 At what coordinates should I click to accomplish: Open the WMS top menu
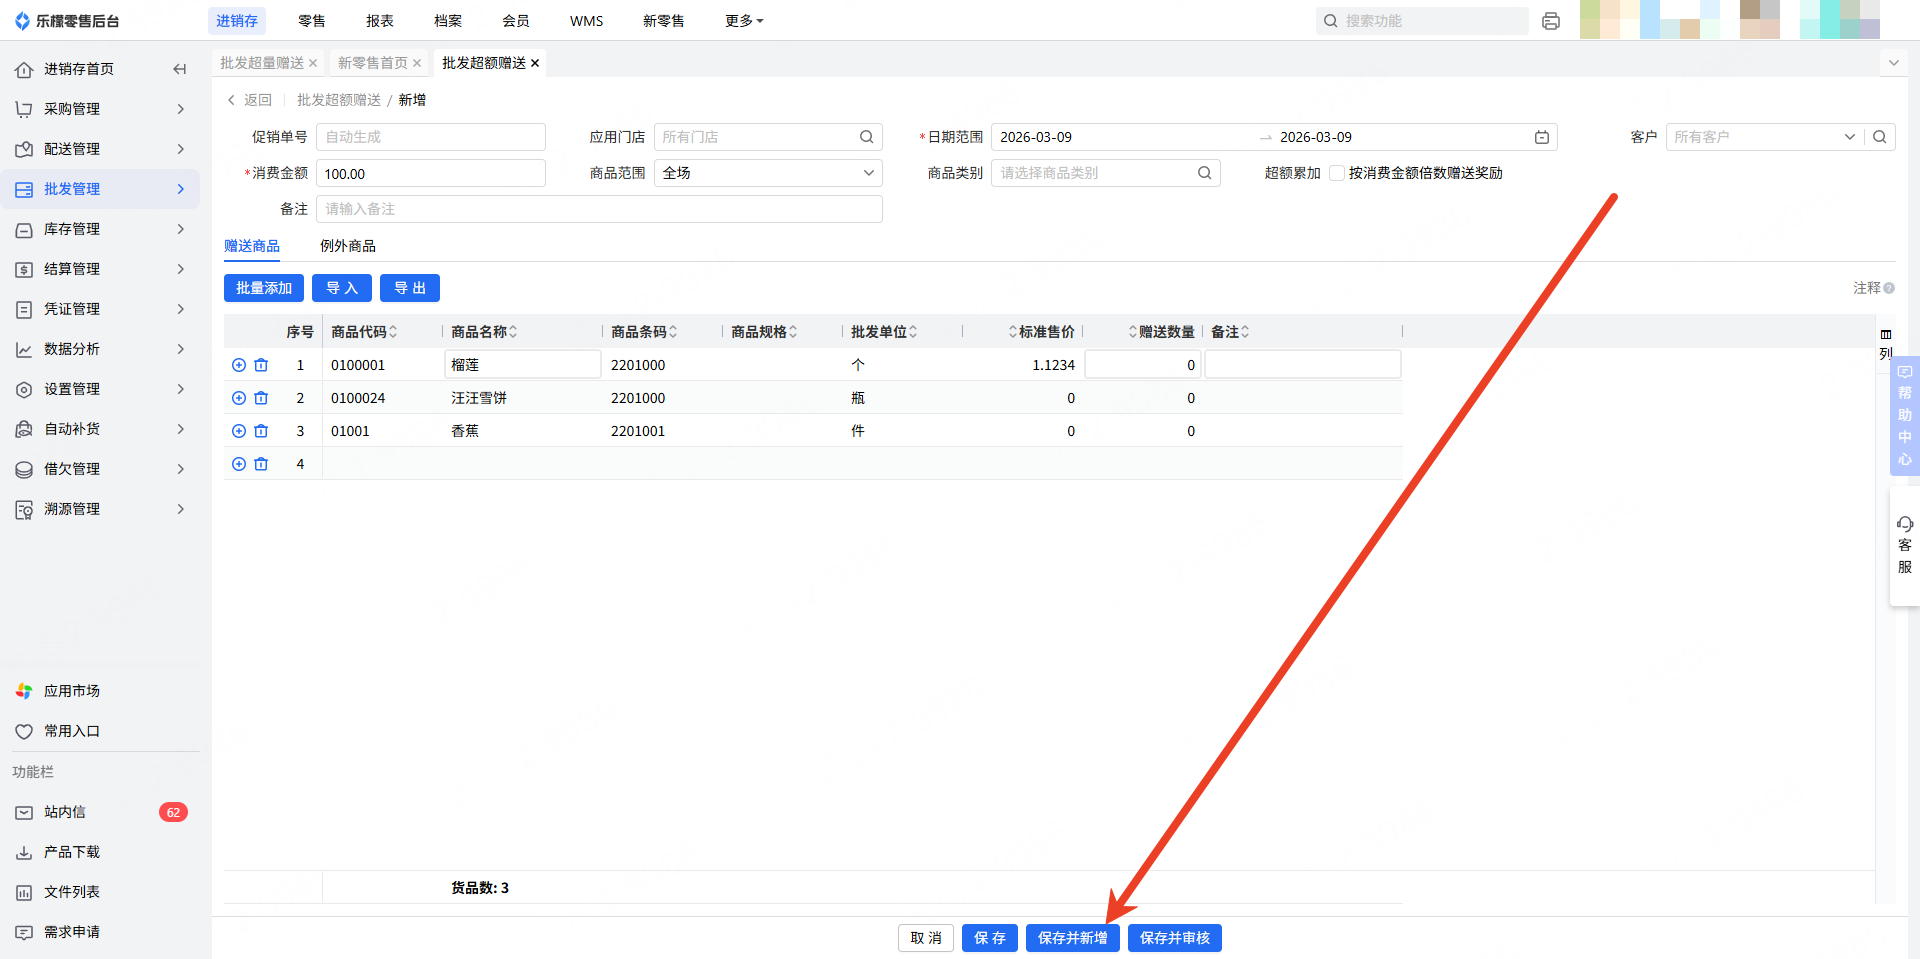pyautogui.click(x=587, y=21)
